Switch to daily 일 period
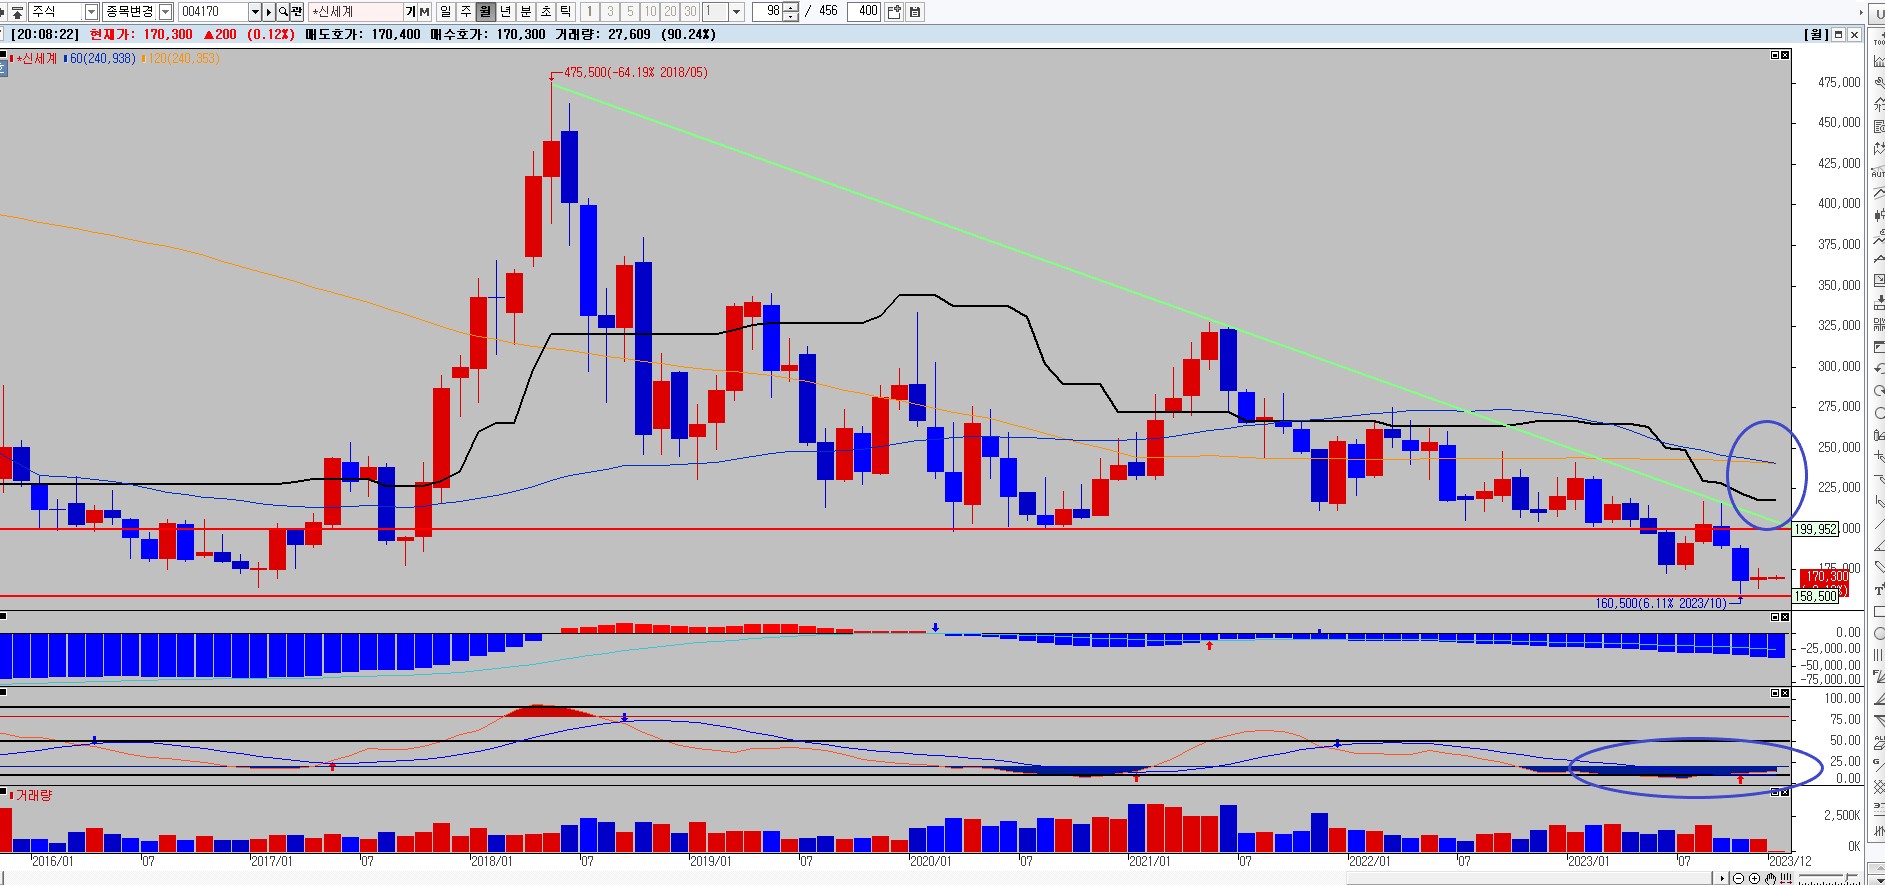The width and height of the screenshot is (1885, 885). coord(446,11)
